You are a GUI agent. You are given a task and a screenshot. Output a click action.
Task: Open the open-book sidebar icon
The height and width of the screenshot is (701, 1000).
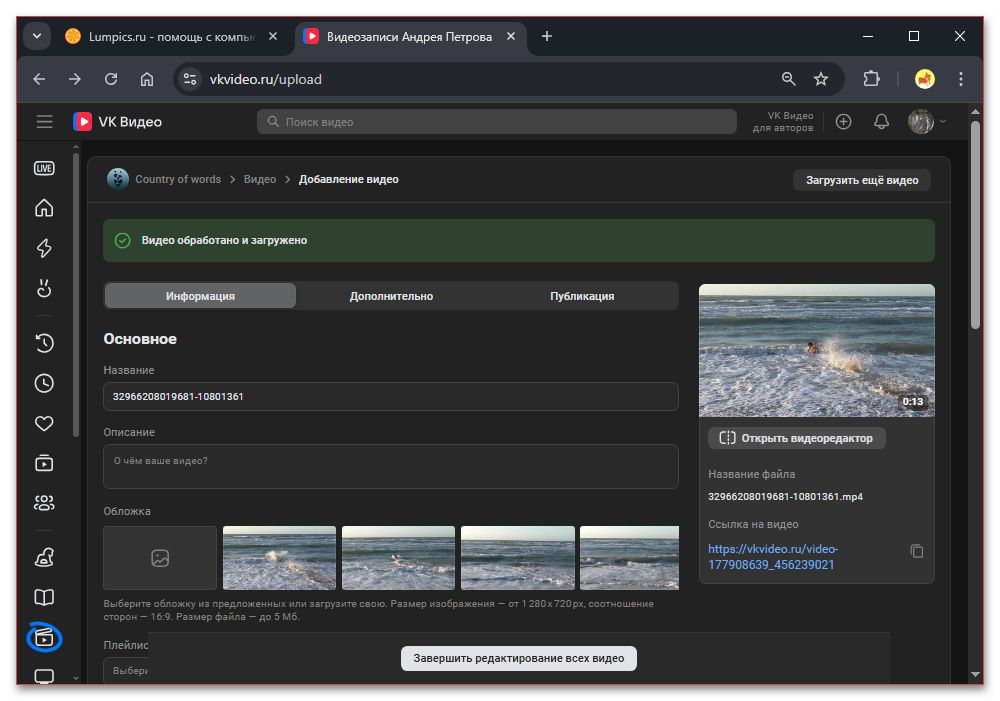[x=44, y=598]
